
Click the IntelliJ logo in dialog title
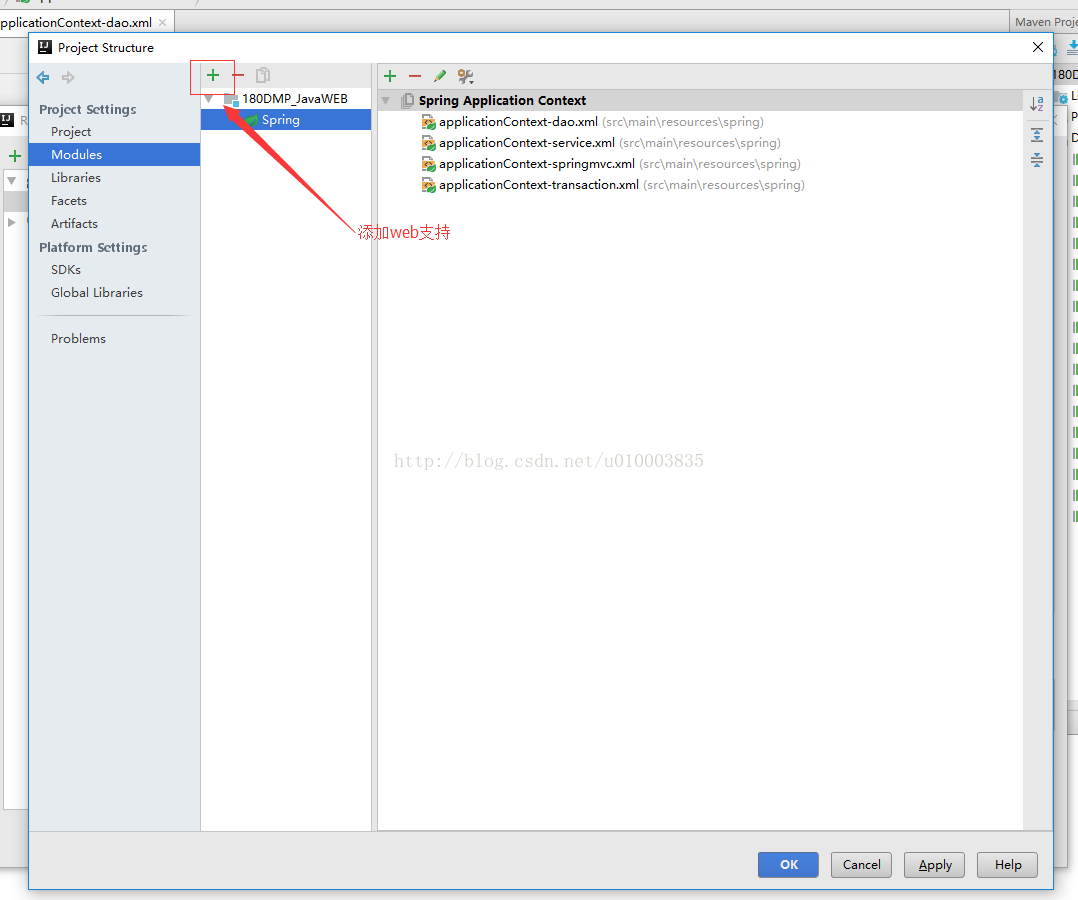pyautogui.click(x=45, y=47)
